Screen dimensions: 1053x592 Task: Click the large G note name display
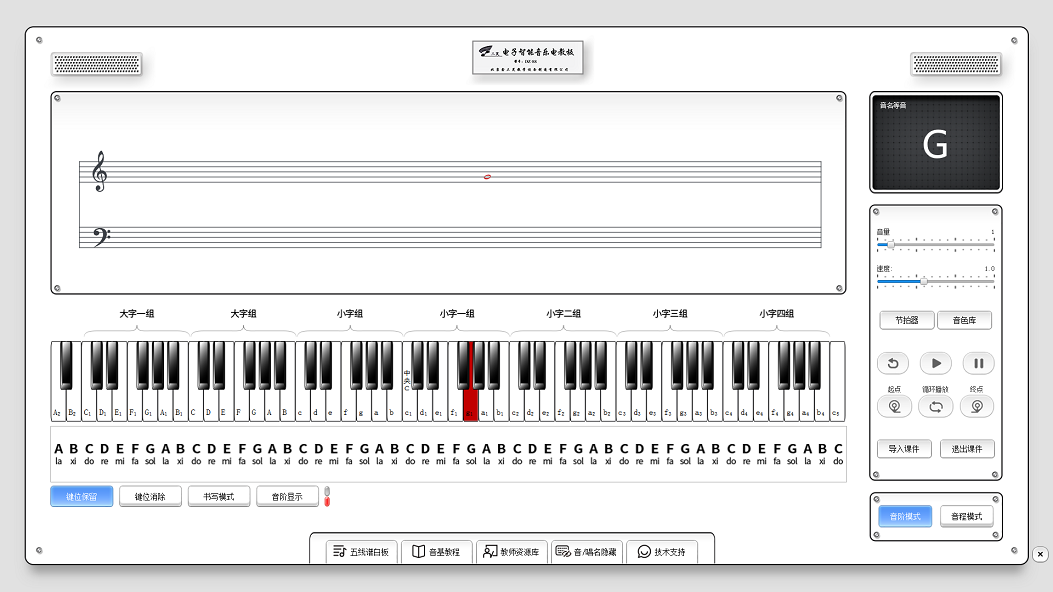point(935,144)
